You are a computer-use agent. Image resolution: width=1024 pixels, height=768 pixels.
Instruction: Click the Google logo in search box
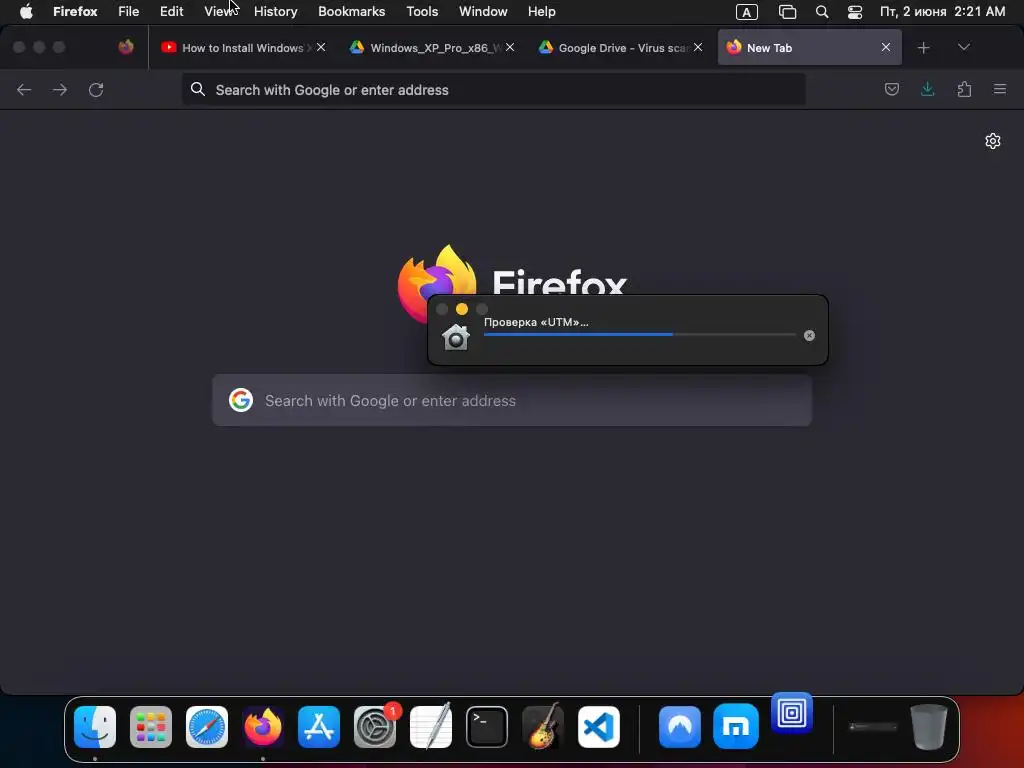[x=241, y=400]
